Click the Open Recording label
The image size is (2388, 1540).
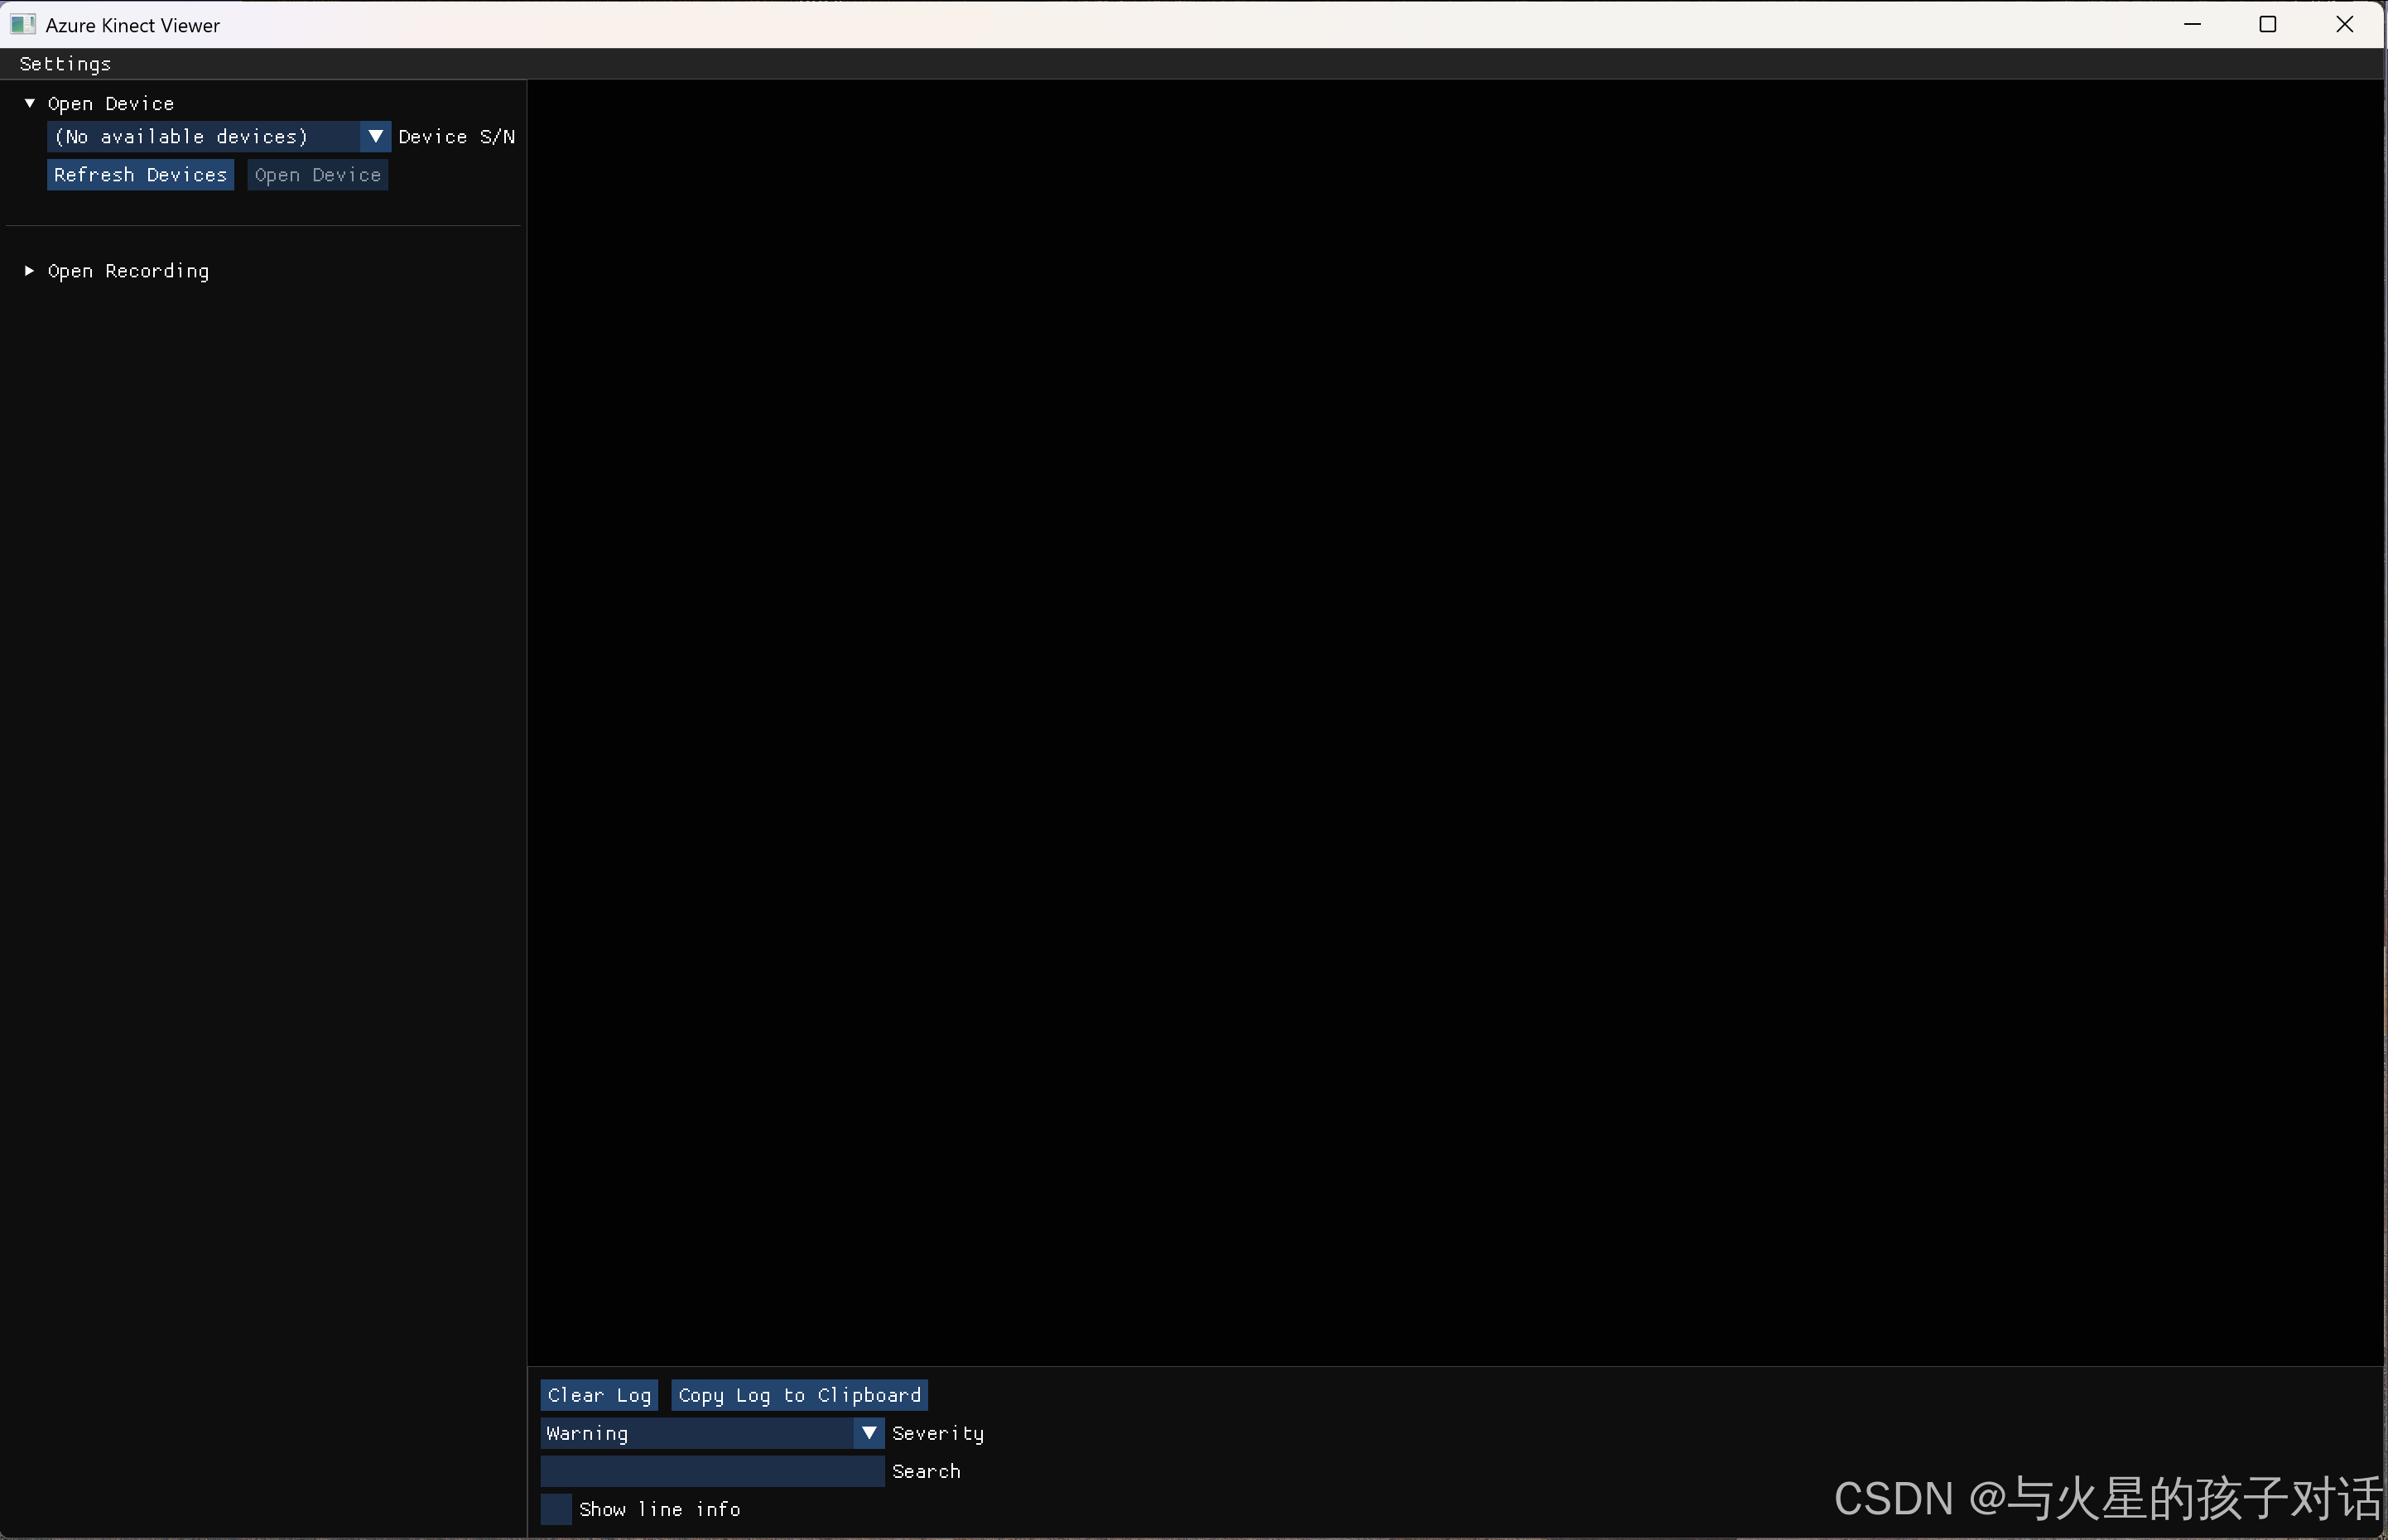point(128,271)
